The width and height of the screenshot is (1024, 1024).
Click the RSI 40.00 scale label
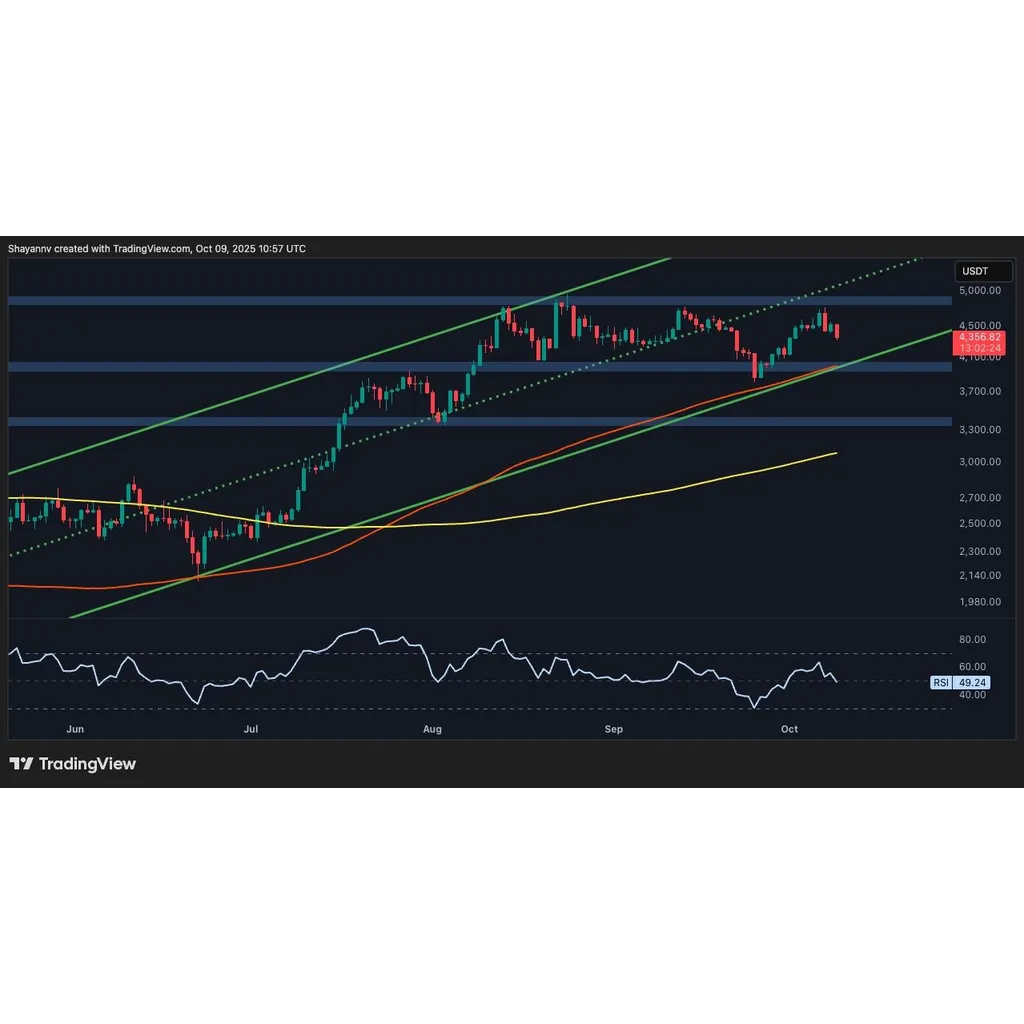pyautogui.click(x=972, y=695)
